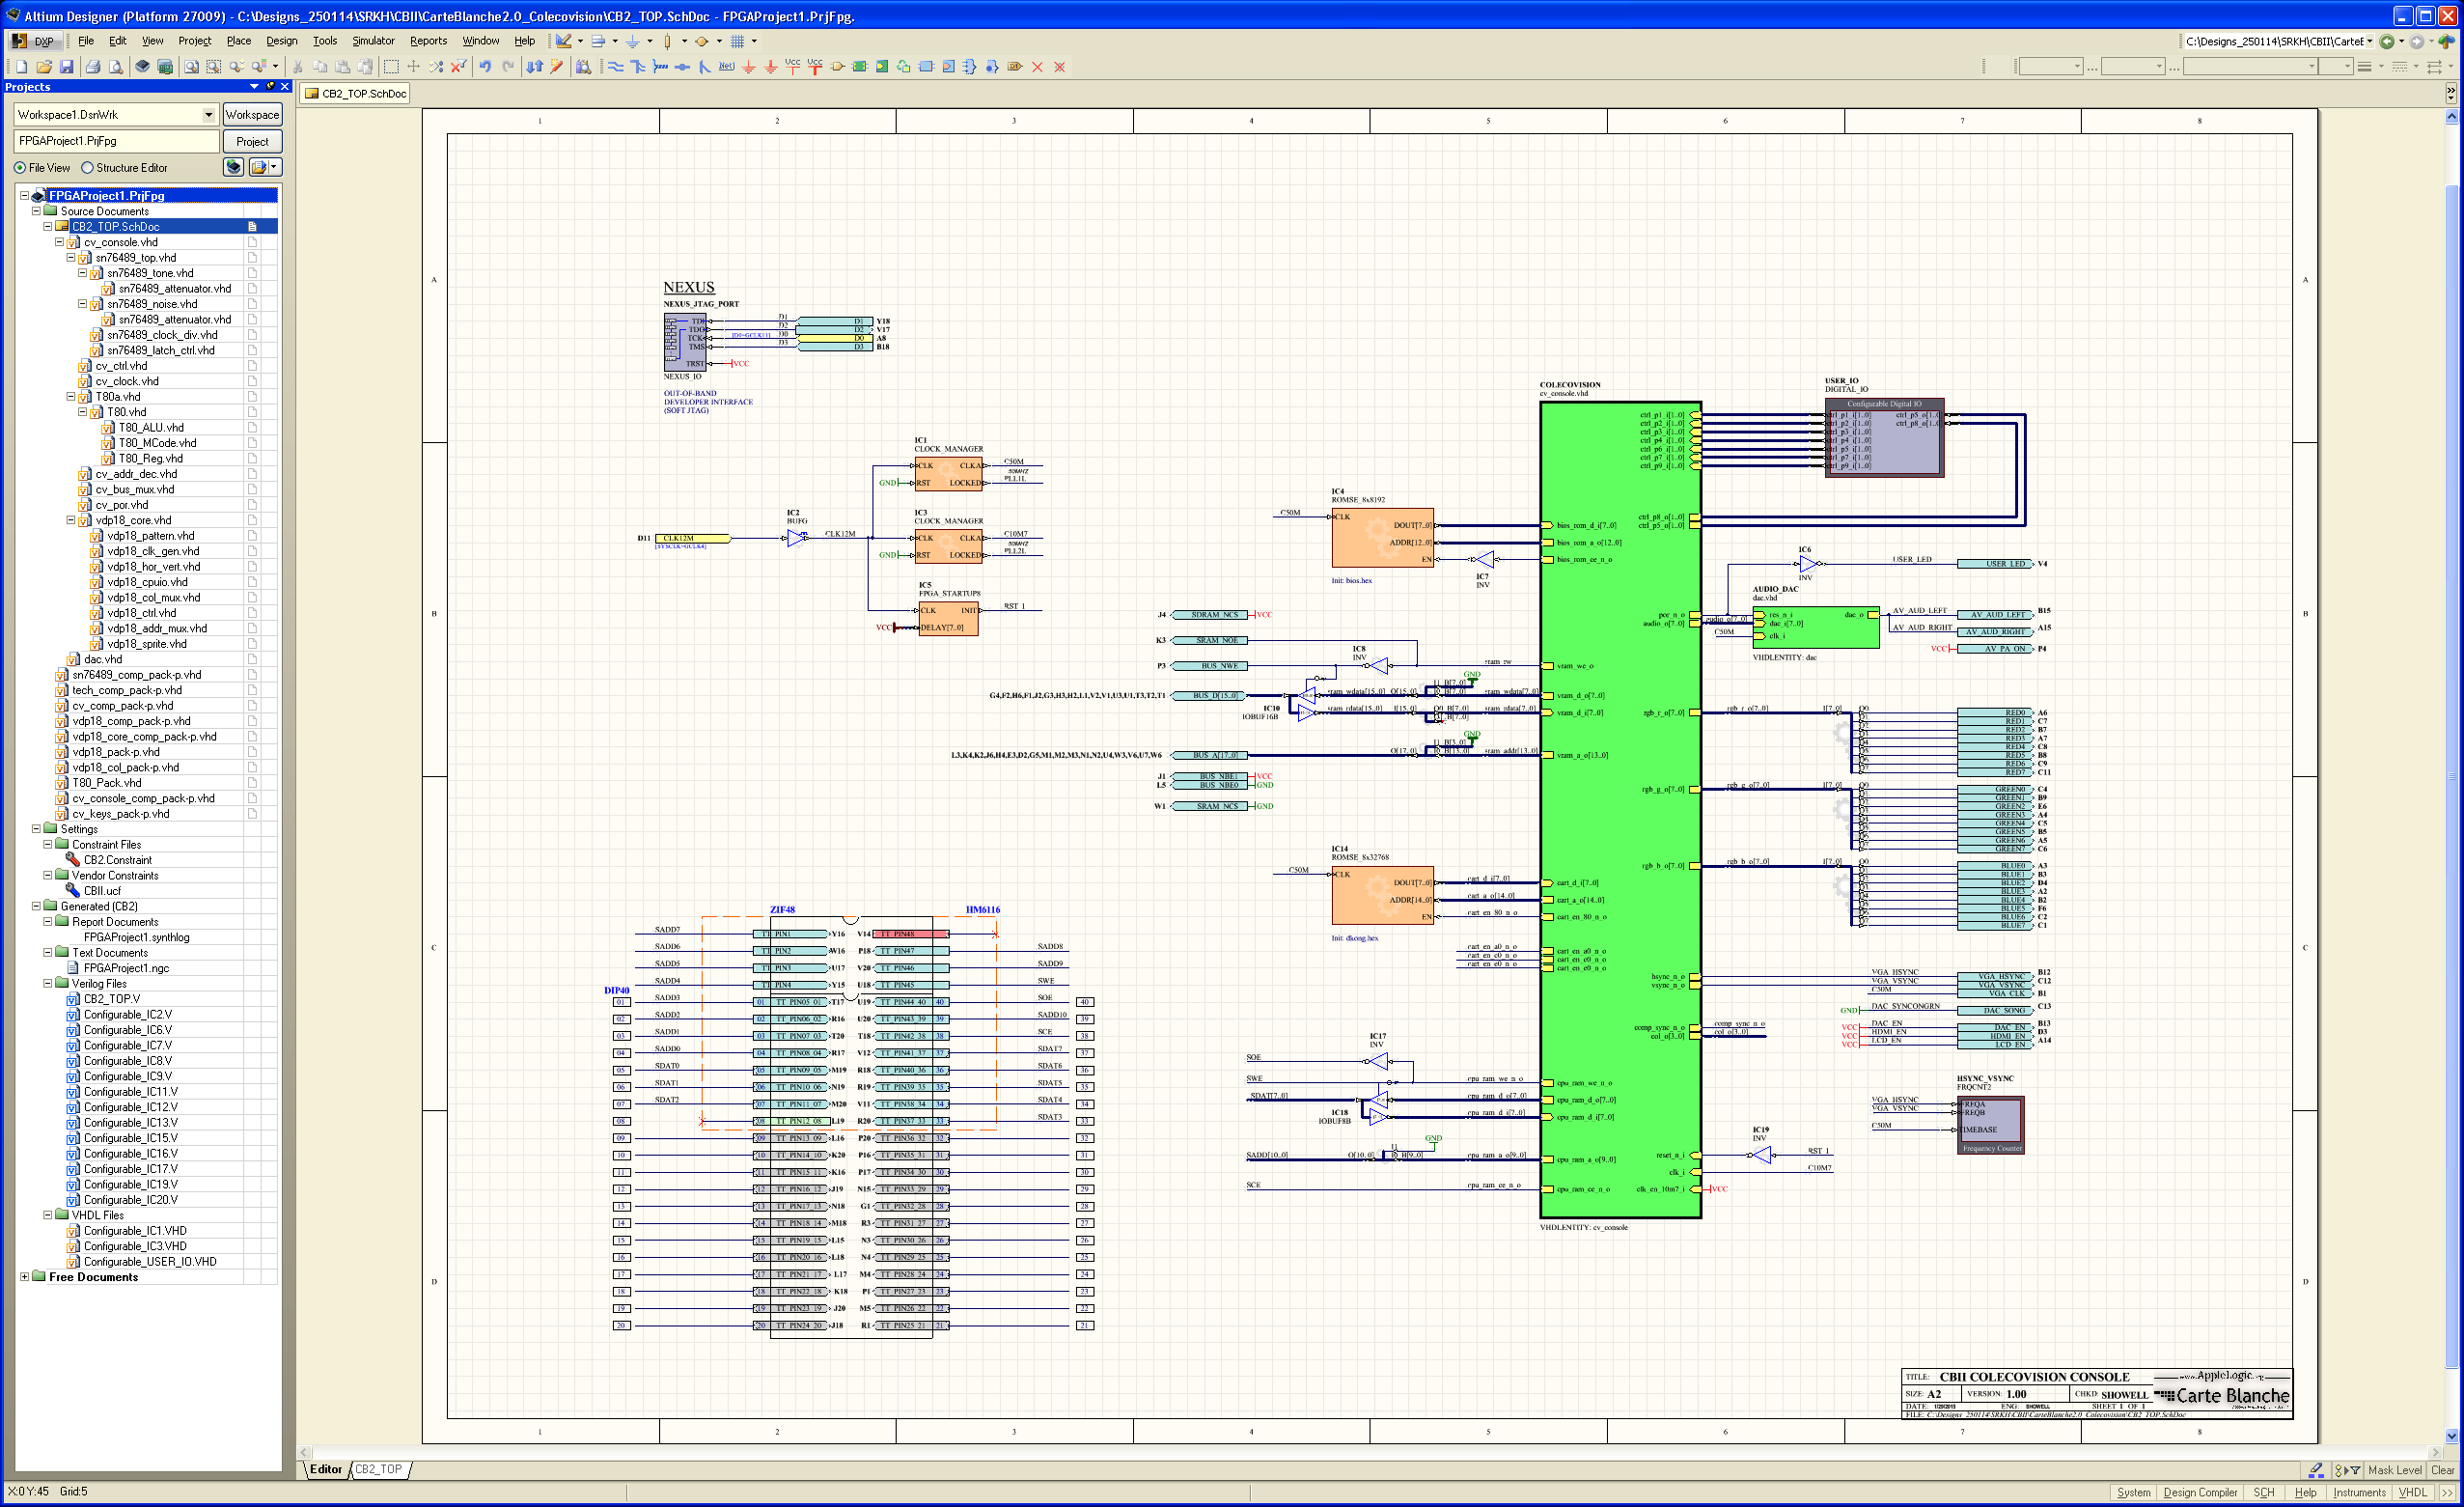This screenshot has height=1507, width=2464.
Task: Click the Print Preview icon
Action: [116, 67]
